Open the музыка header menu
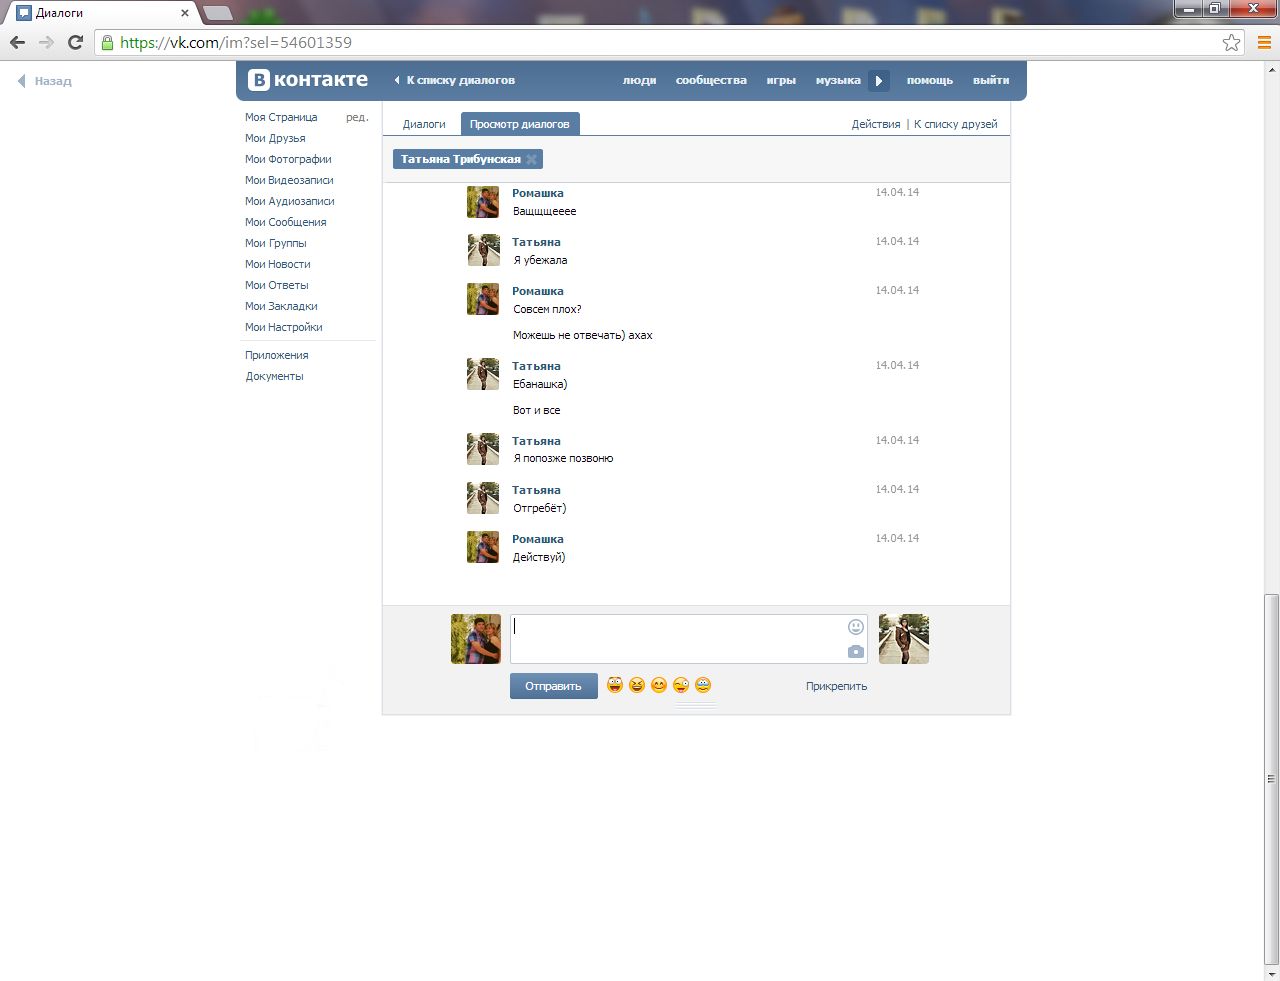1280x981 pixels. [x=838, y=81]
